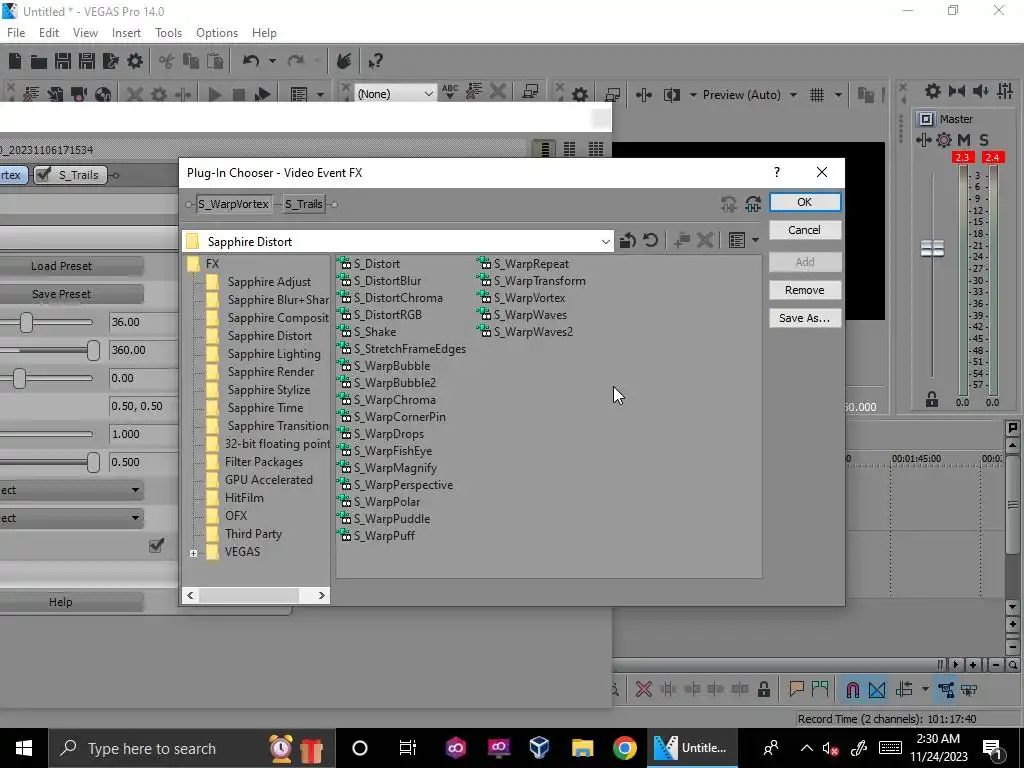Toggle the Master fader channel lock
This screenshot has width=1024, height=768.
(x=932, y=399)
